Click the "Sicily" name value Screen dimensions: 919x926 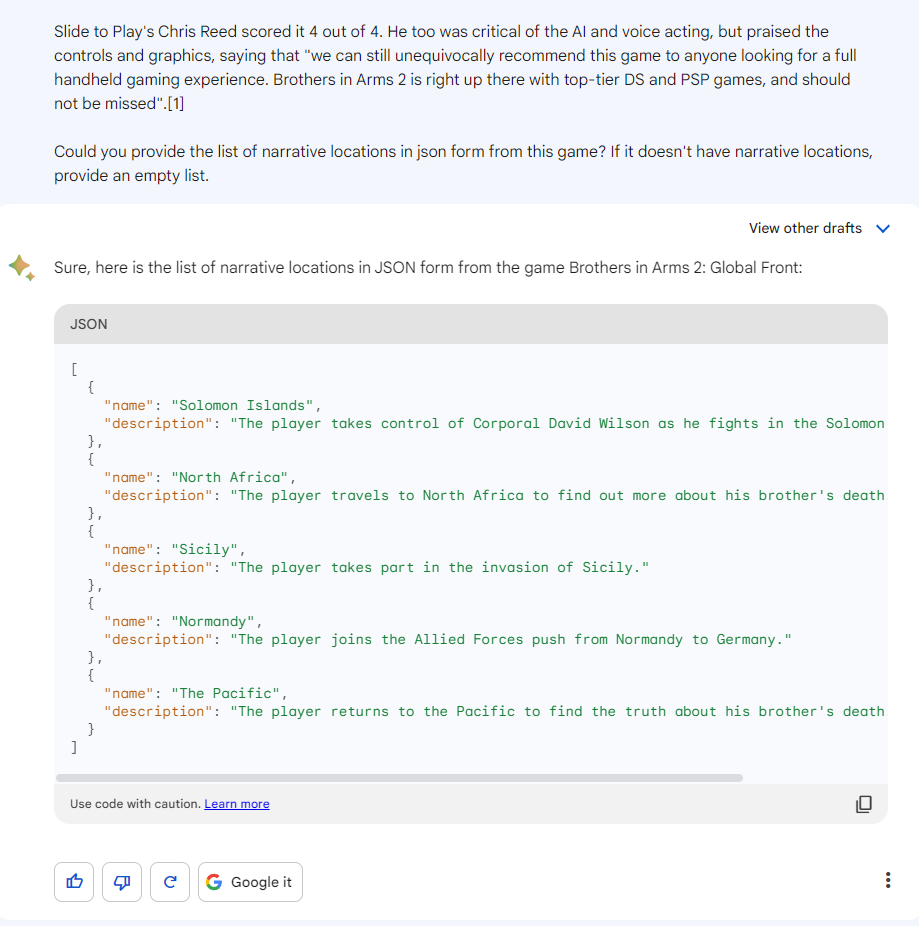click(x=204, y=549)
